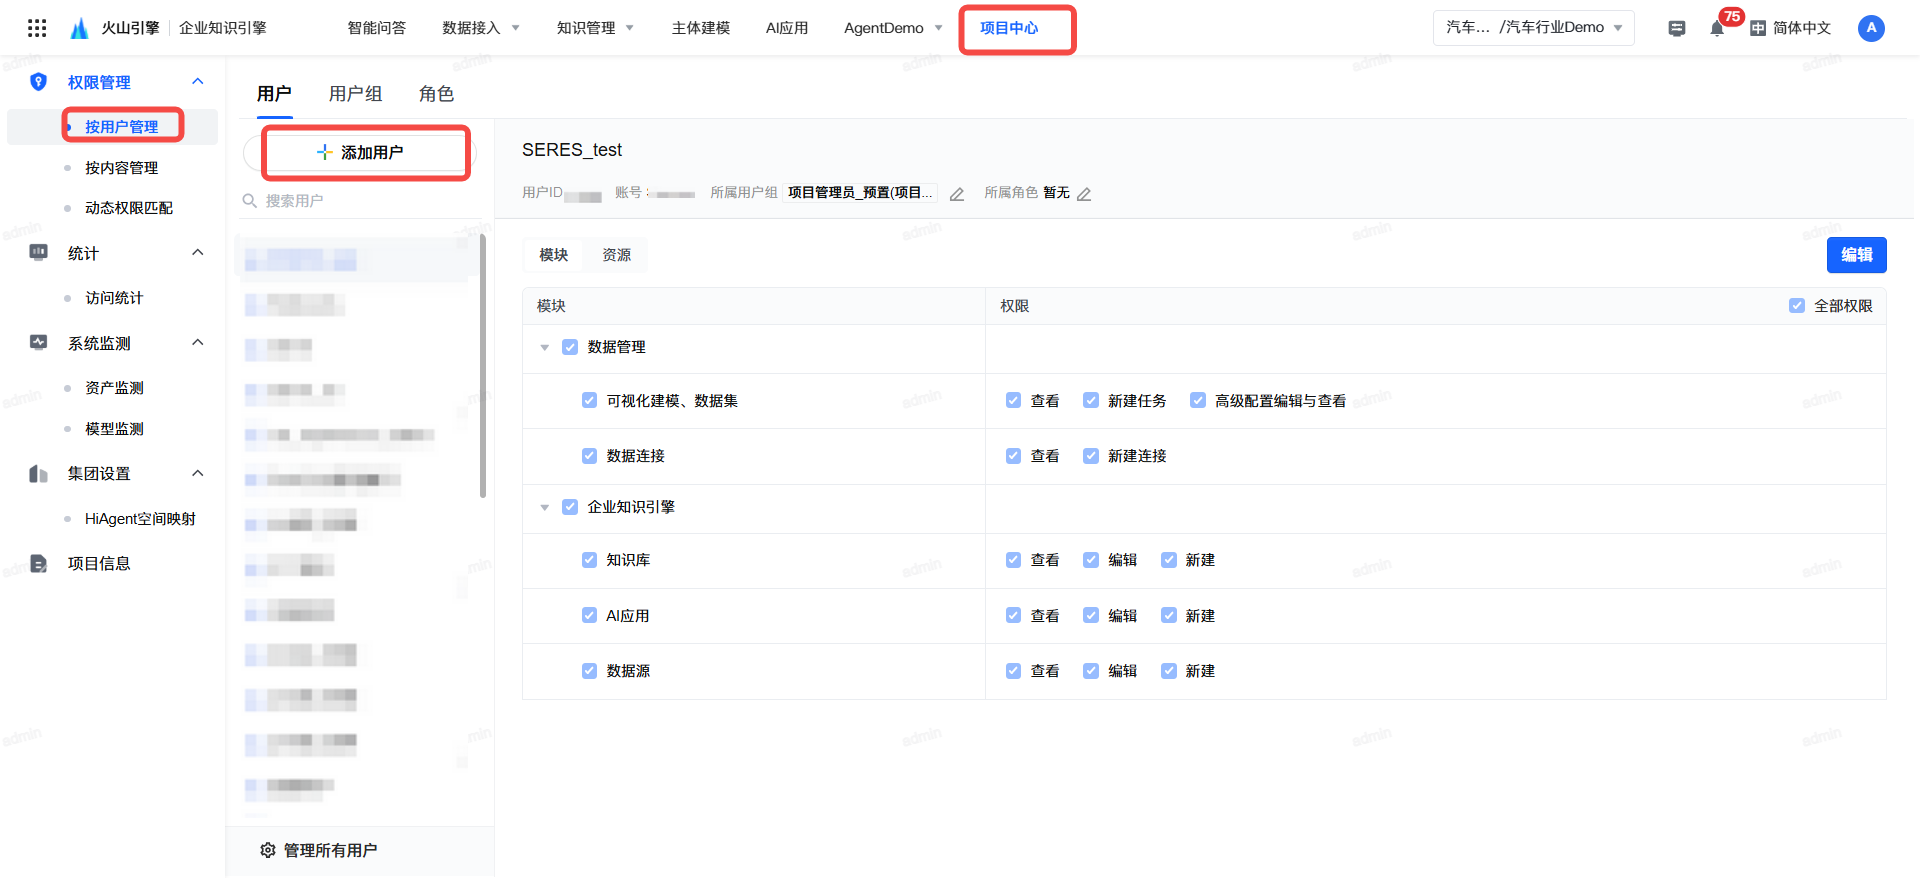The image size is (1920, 878).
Task: Open the 汽车行业Demo project dropdown
Action: 1533,28
